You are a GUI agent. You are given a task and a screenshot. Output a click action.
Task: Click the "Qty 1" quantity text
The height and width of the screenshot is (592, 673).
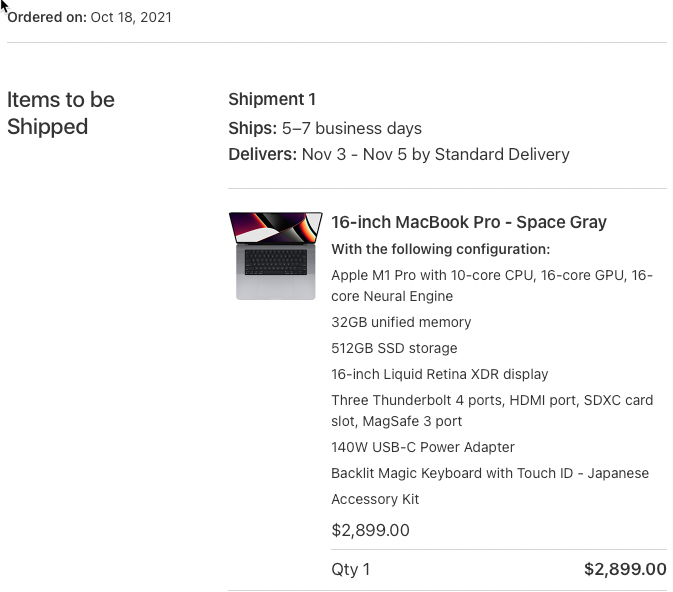(x=350, y=569)
